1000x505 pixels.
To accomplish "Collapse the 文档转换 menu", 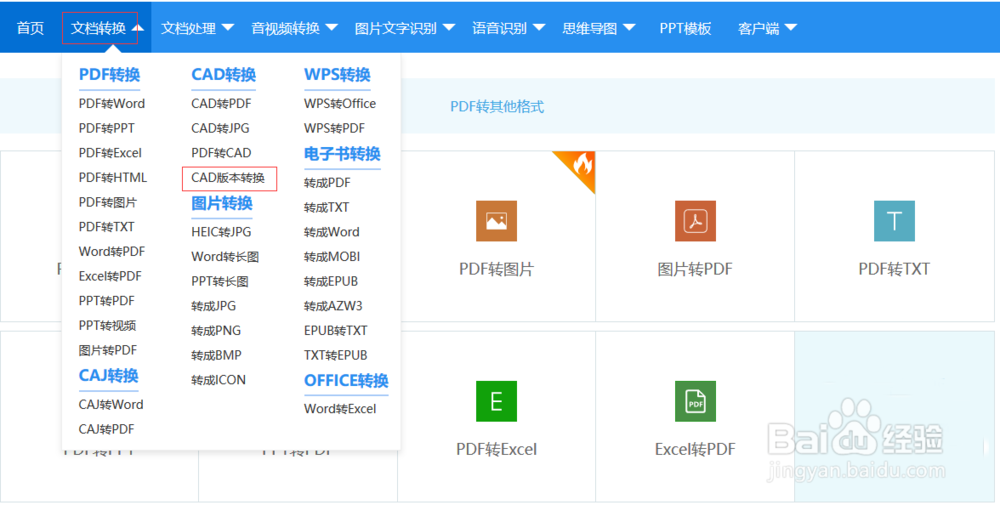I will tap(107, 28).
